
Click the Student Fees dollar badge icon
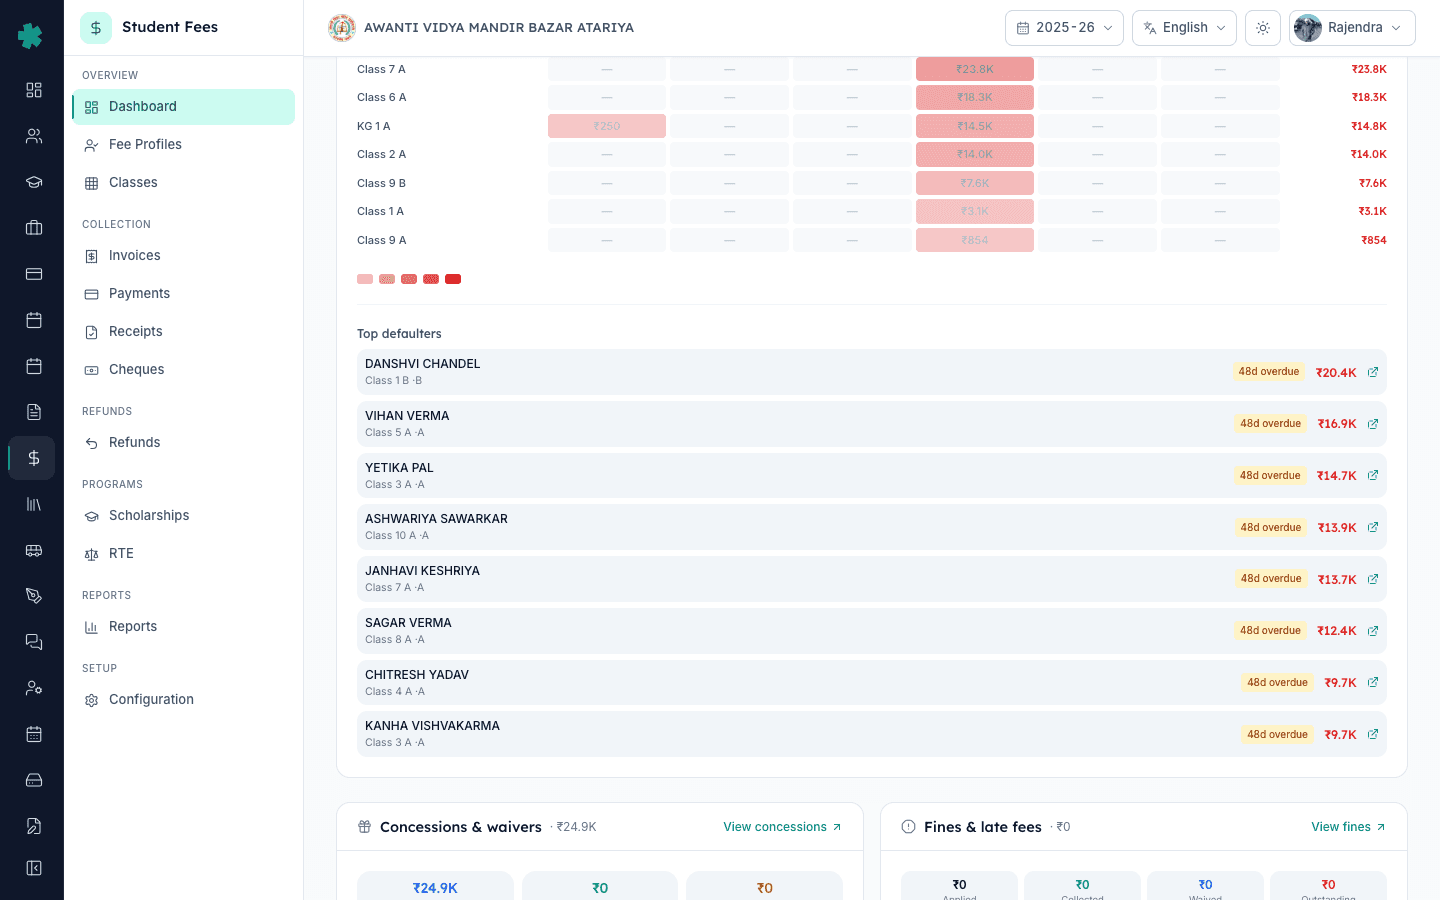(96, 28)
